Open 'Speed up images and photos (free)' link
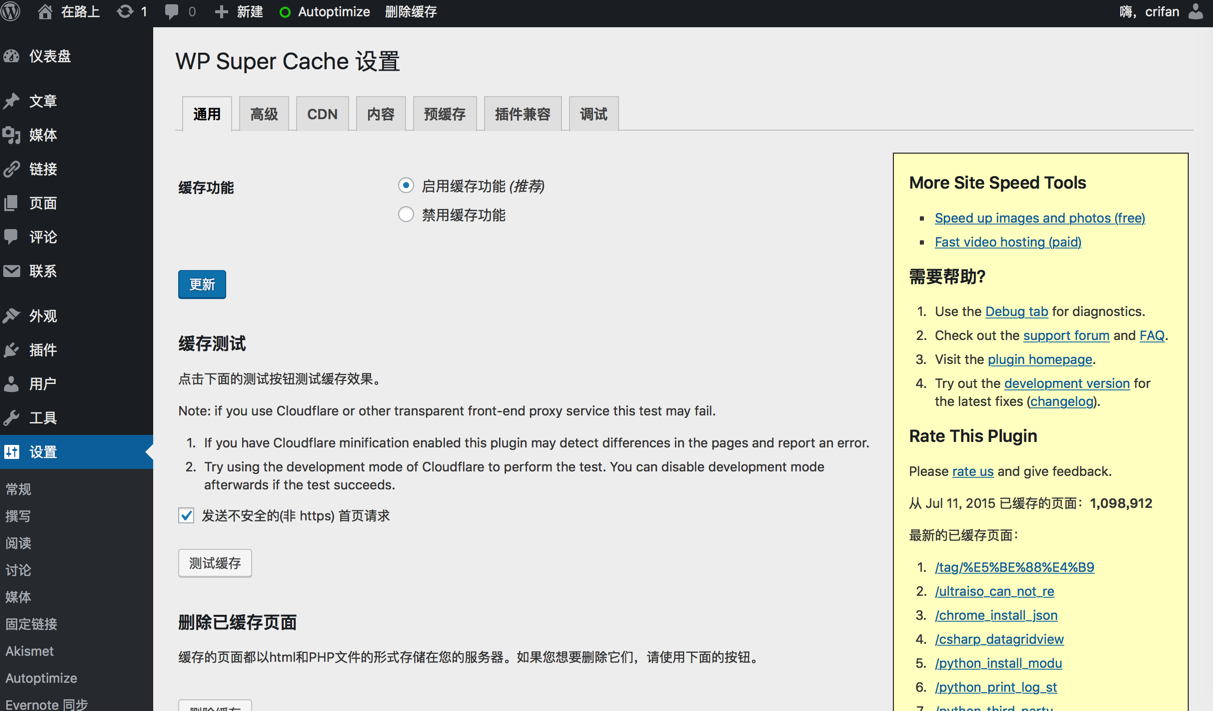Image resolution: width=1213 pixels, height=711 pixels. click(1040, 218)
